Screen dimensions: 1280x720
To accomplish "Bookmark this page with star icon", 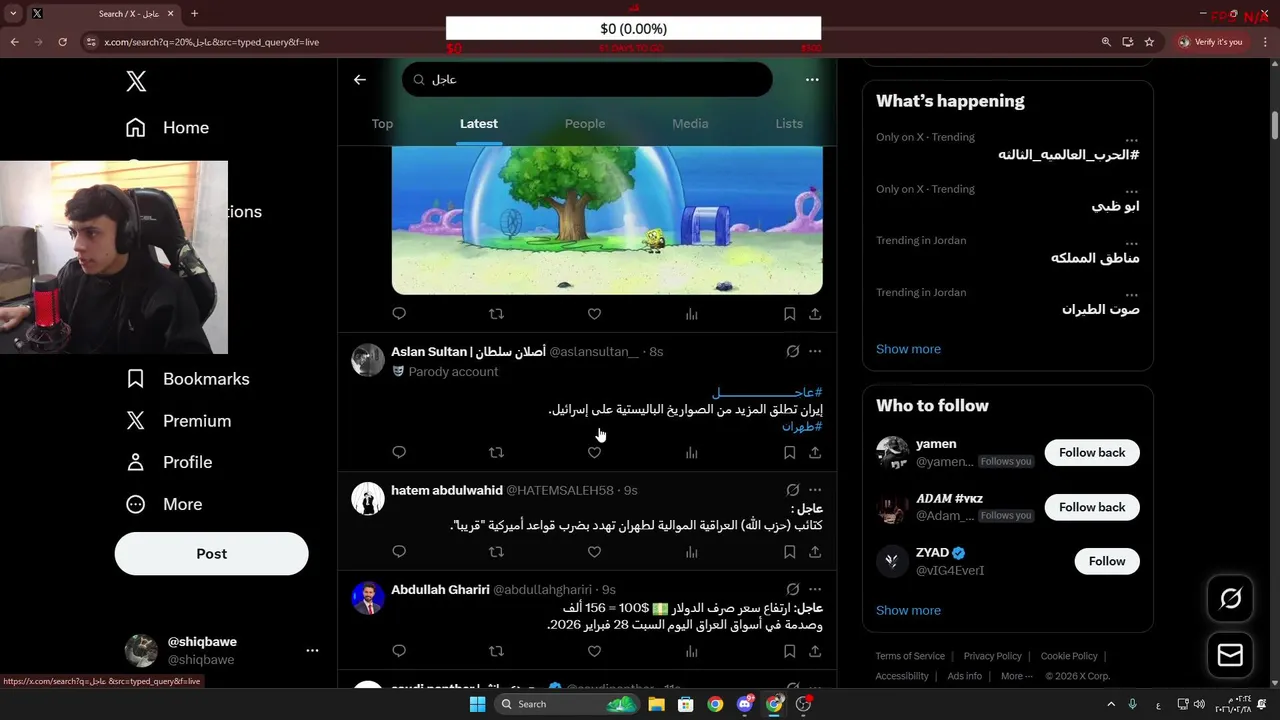I will click(x=1149, y=42).
